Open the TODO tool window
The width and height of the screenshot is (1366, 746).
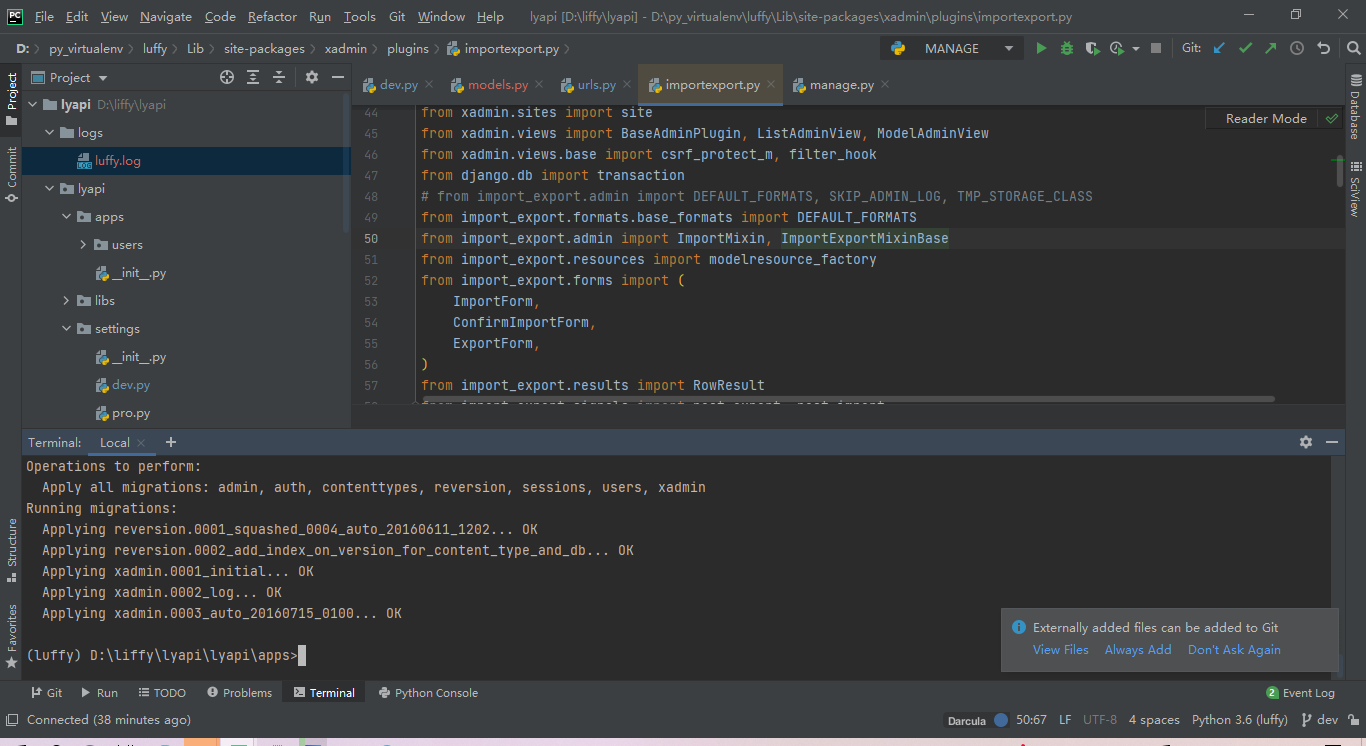(161, 693)
